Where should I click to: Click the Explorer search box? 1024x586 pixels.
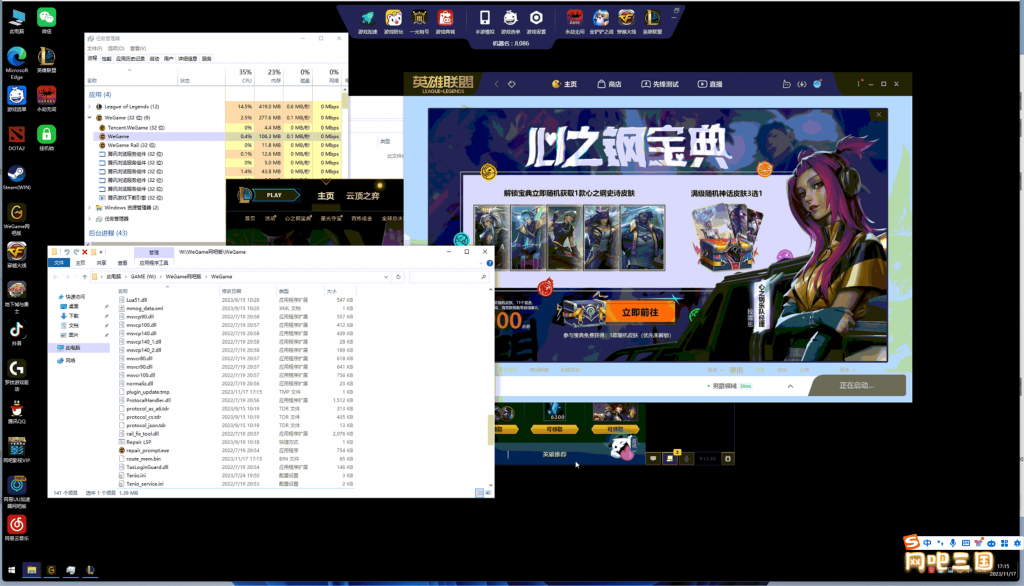click(448, 277)
